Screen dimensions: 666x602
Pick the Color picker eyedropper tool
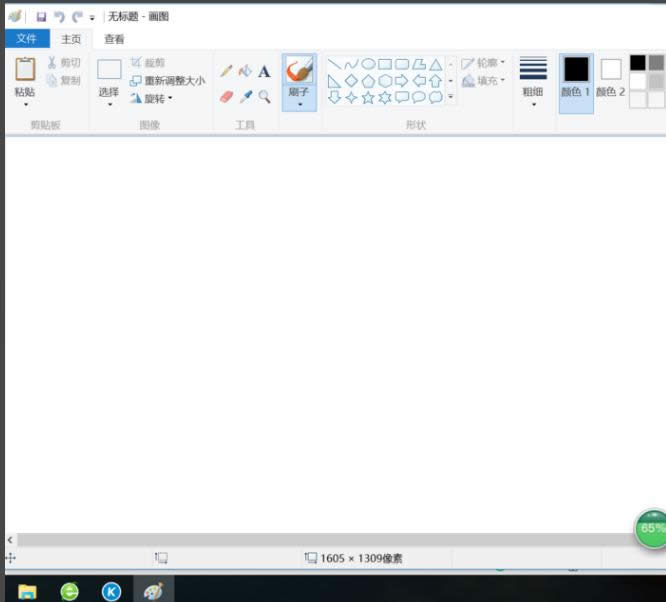point(245,97)
